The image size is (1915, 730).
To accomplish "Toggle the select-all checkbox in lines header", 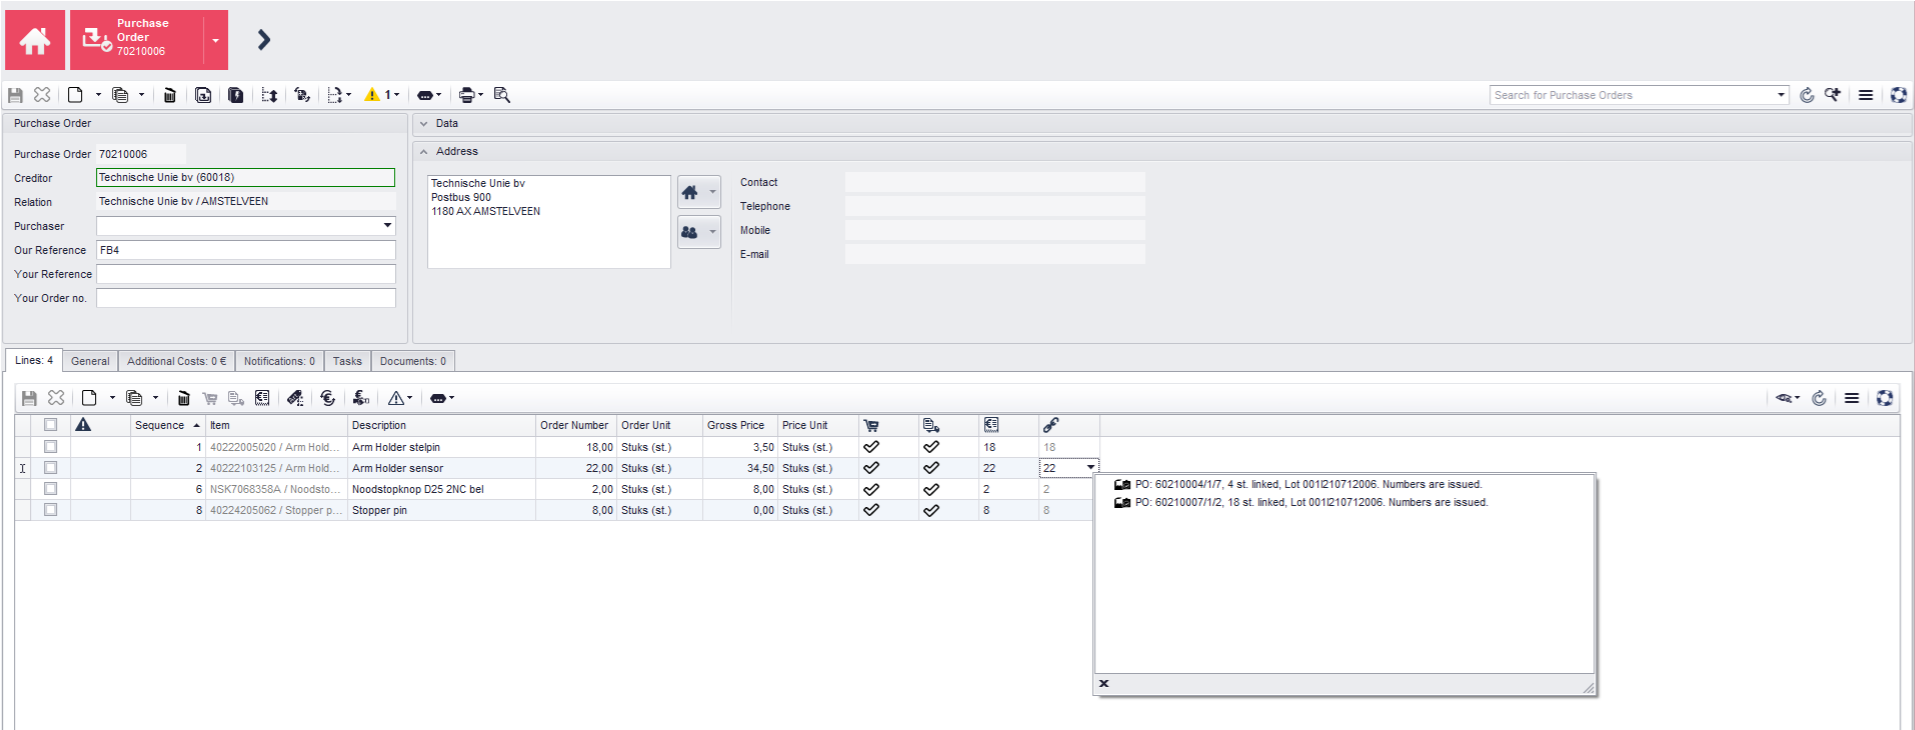I will (50, 425).
